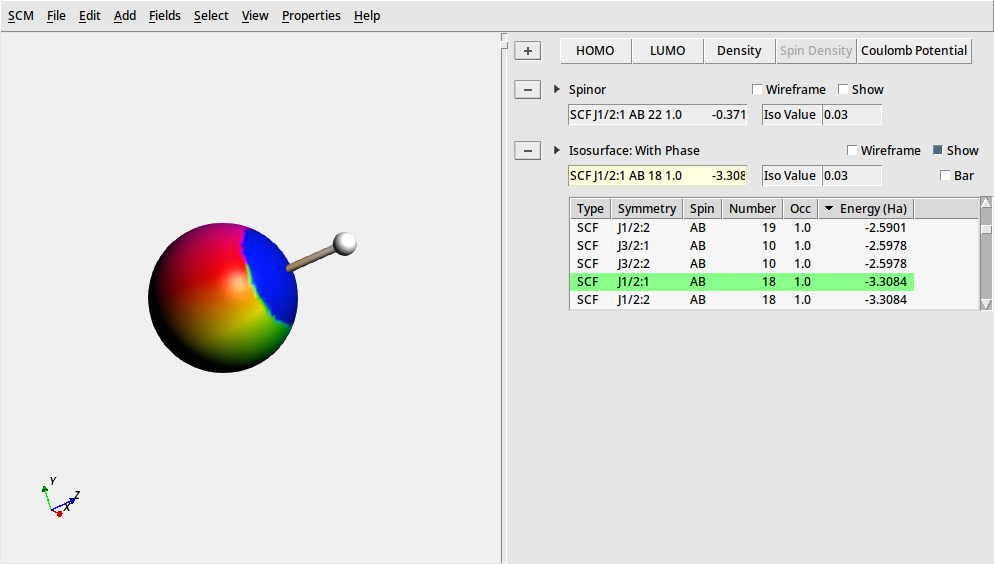Click the Coulomb Potential button
This screenshot has width=994, height=564.
(914, 51)
